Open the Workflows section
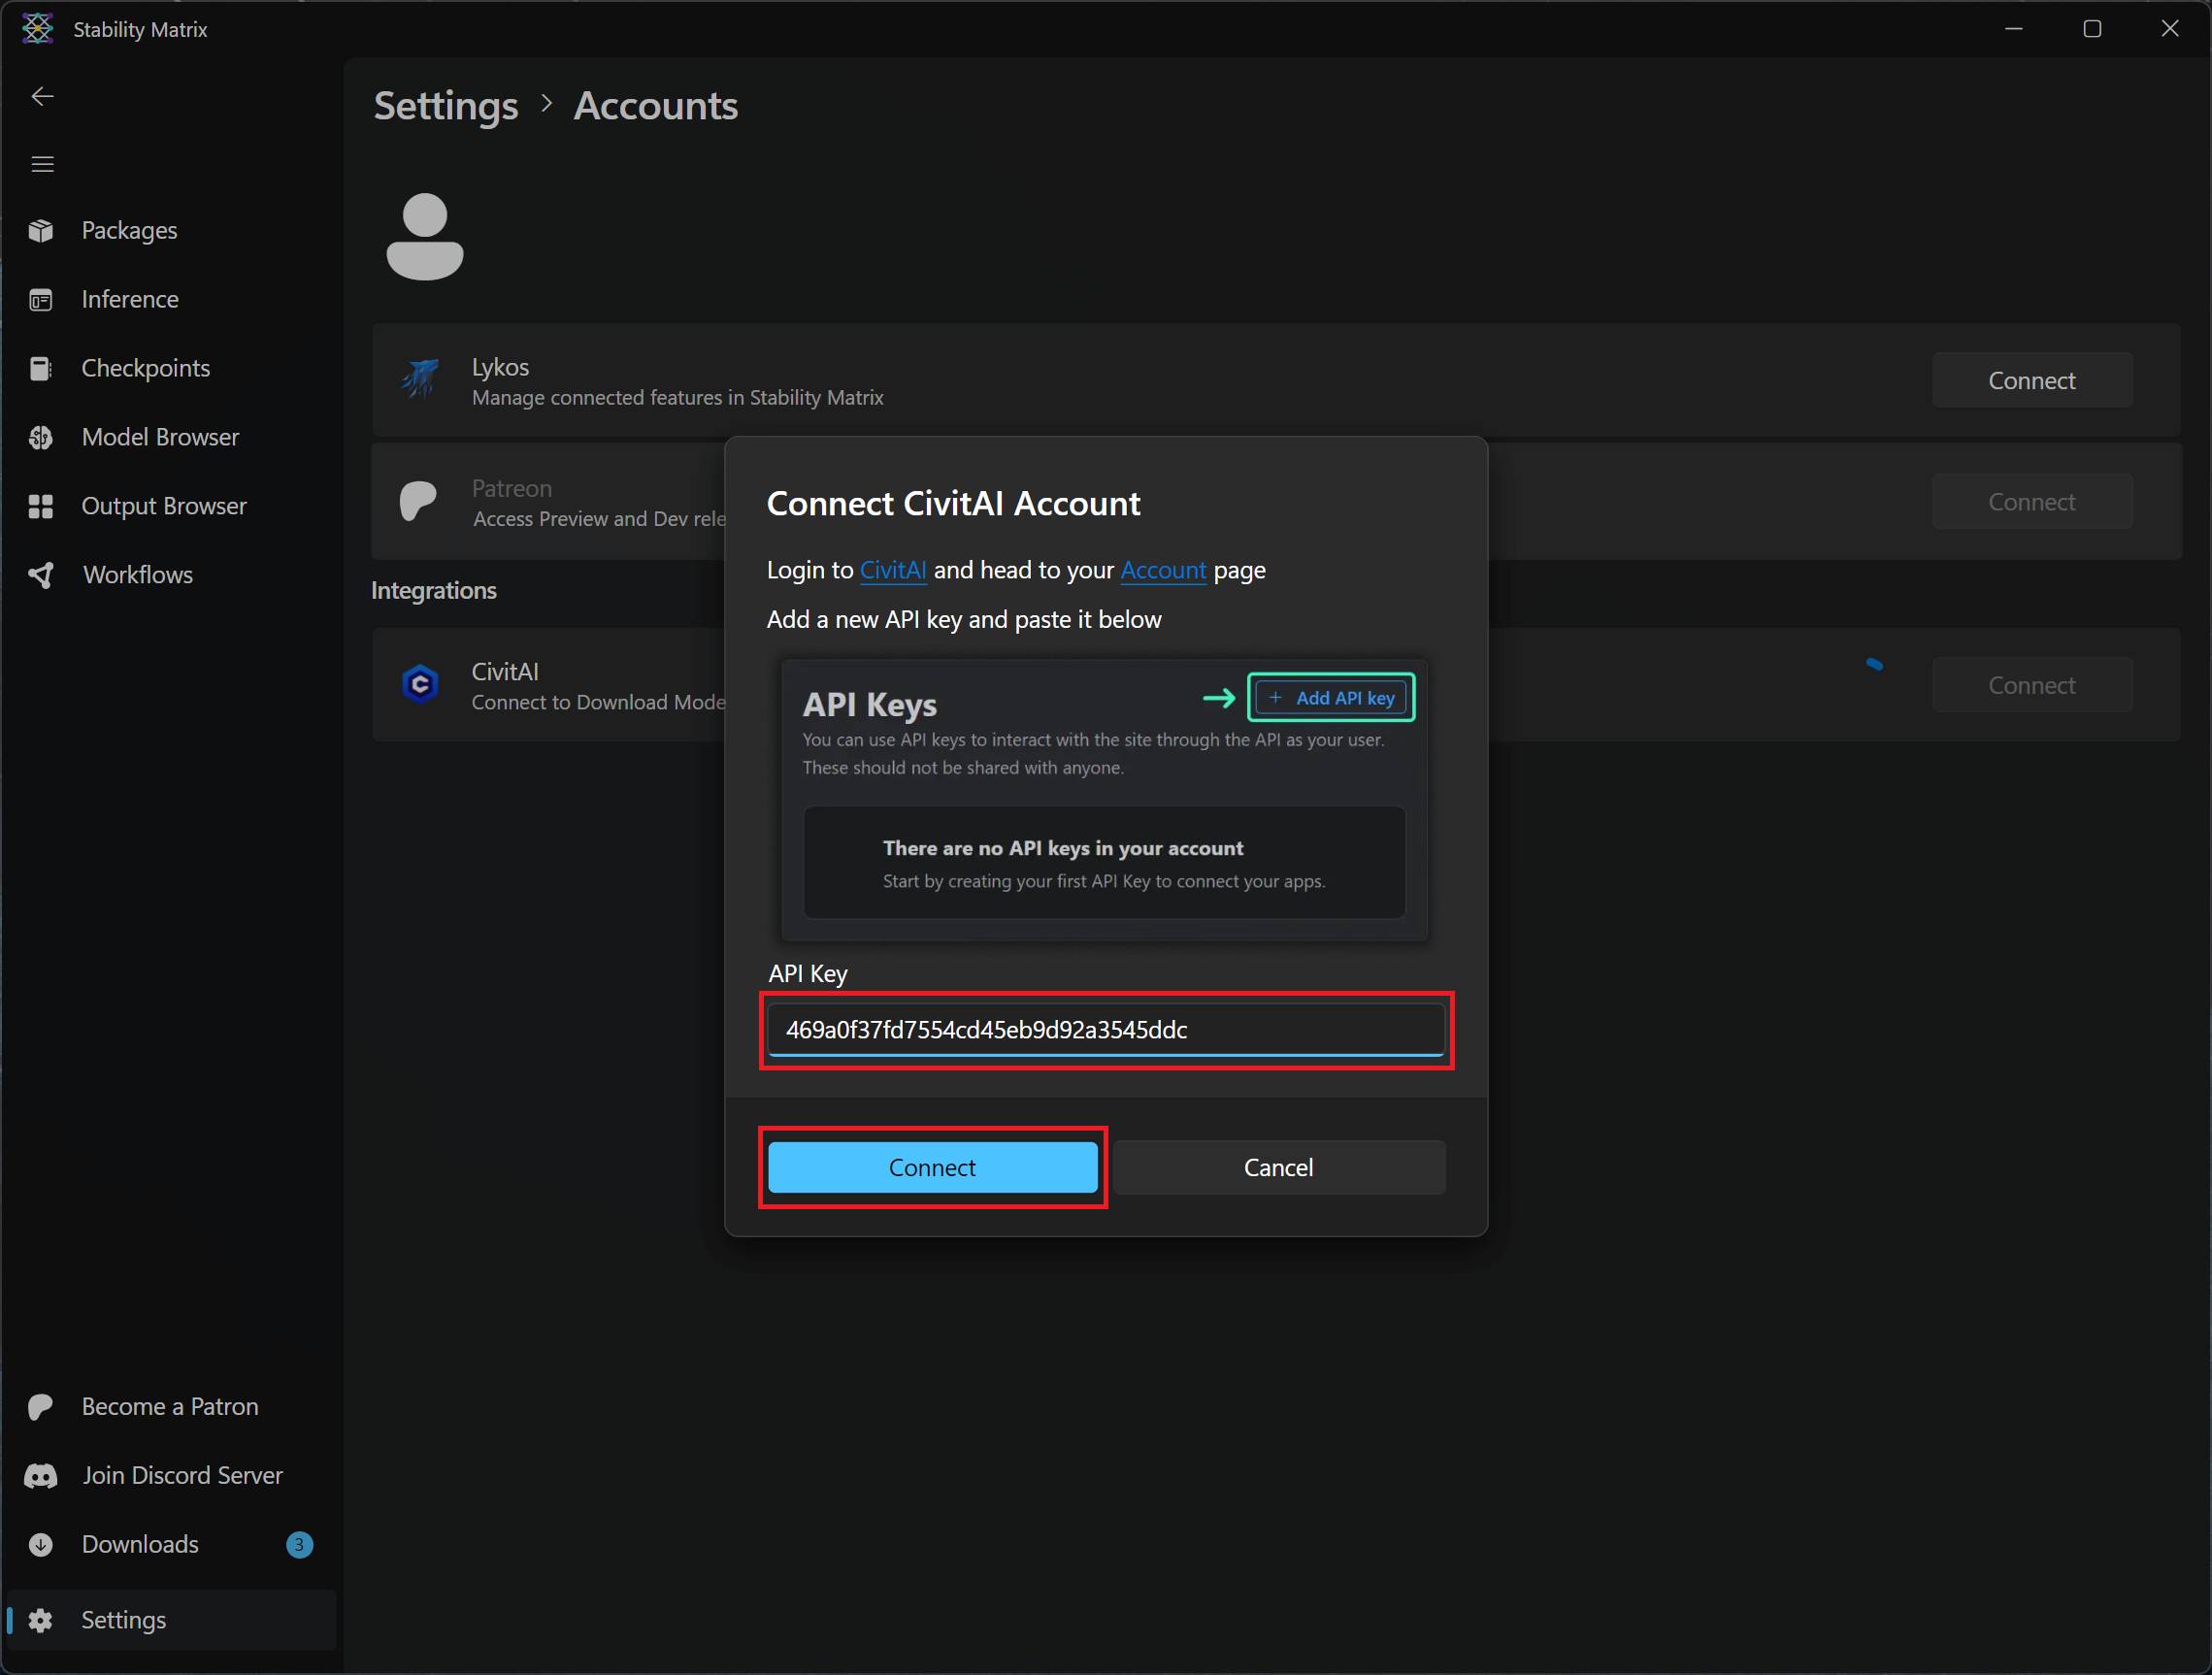 (x=137, y=574)
